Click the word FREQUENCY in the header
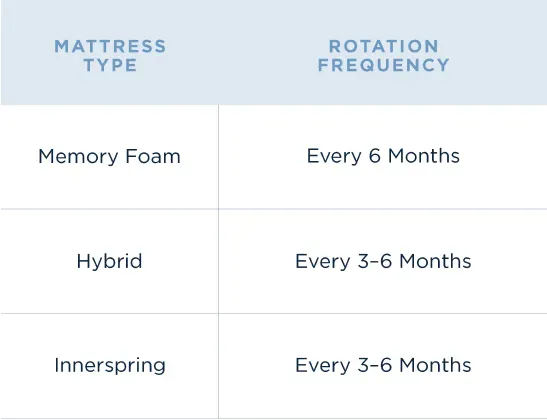Image resolution: width=547 pixels, height=420 pixels. click(383, 65)
